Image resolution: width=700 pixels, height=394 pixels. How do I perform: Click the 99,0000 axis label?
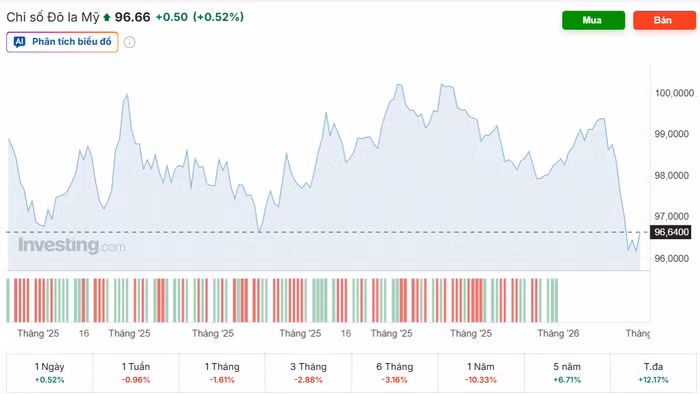coord(671,134)
